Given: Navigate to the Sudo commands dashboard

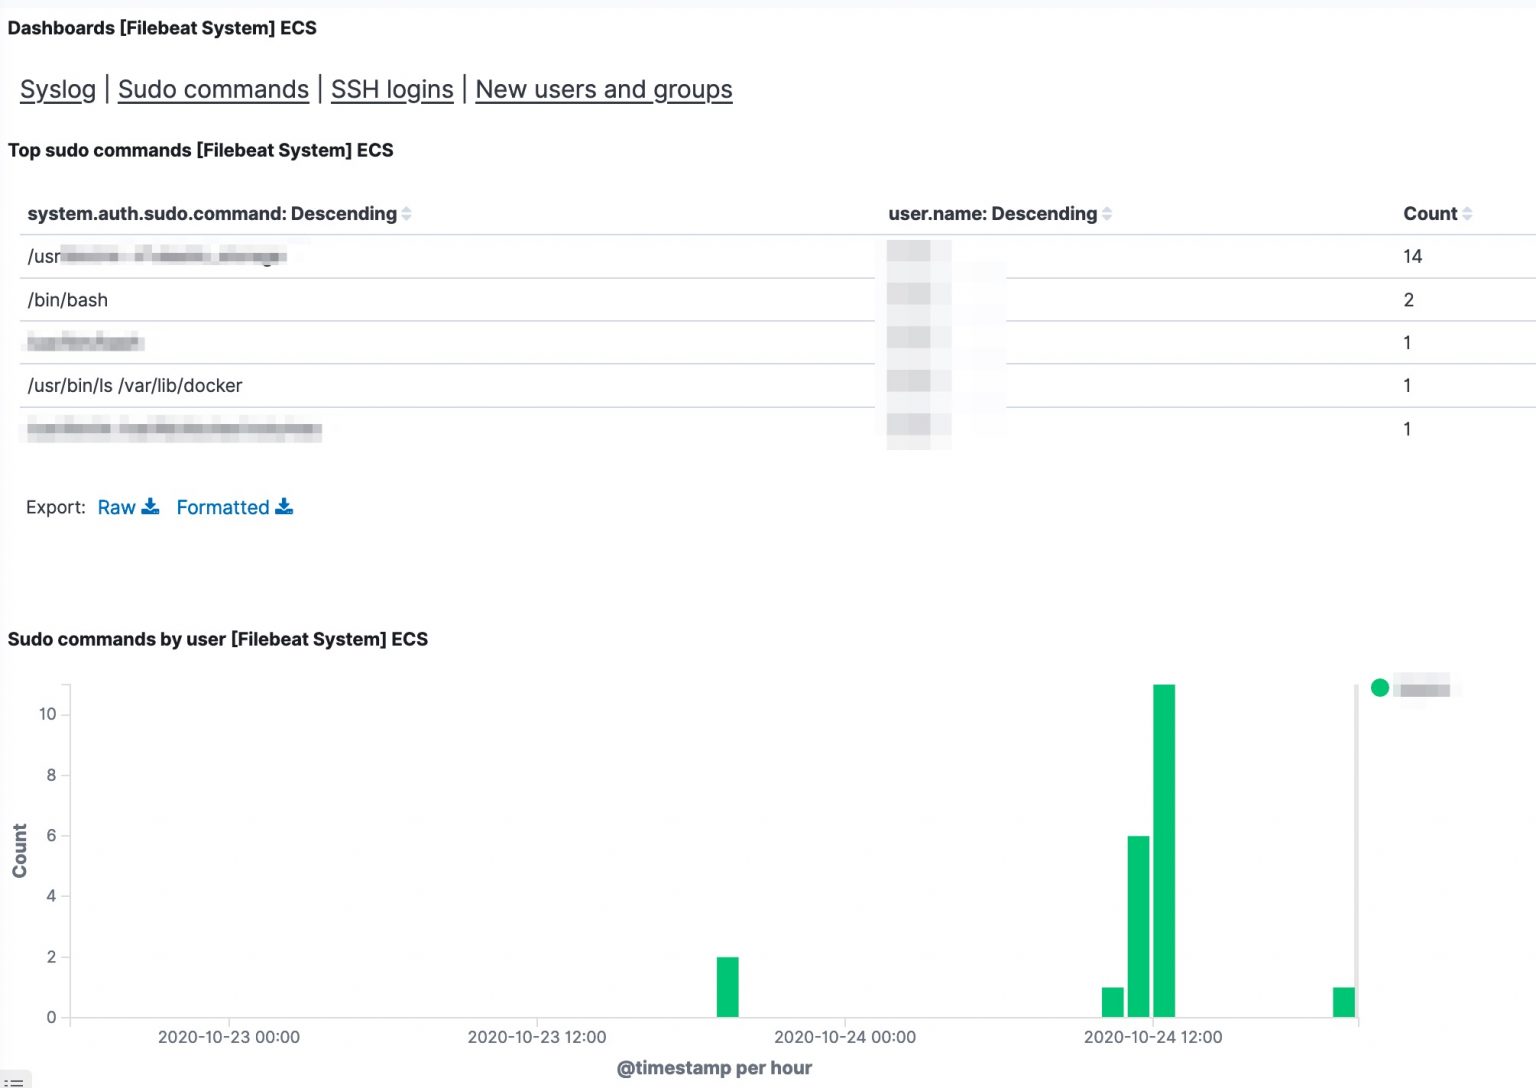Looking at the screenshot, I should [213, 89].
